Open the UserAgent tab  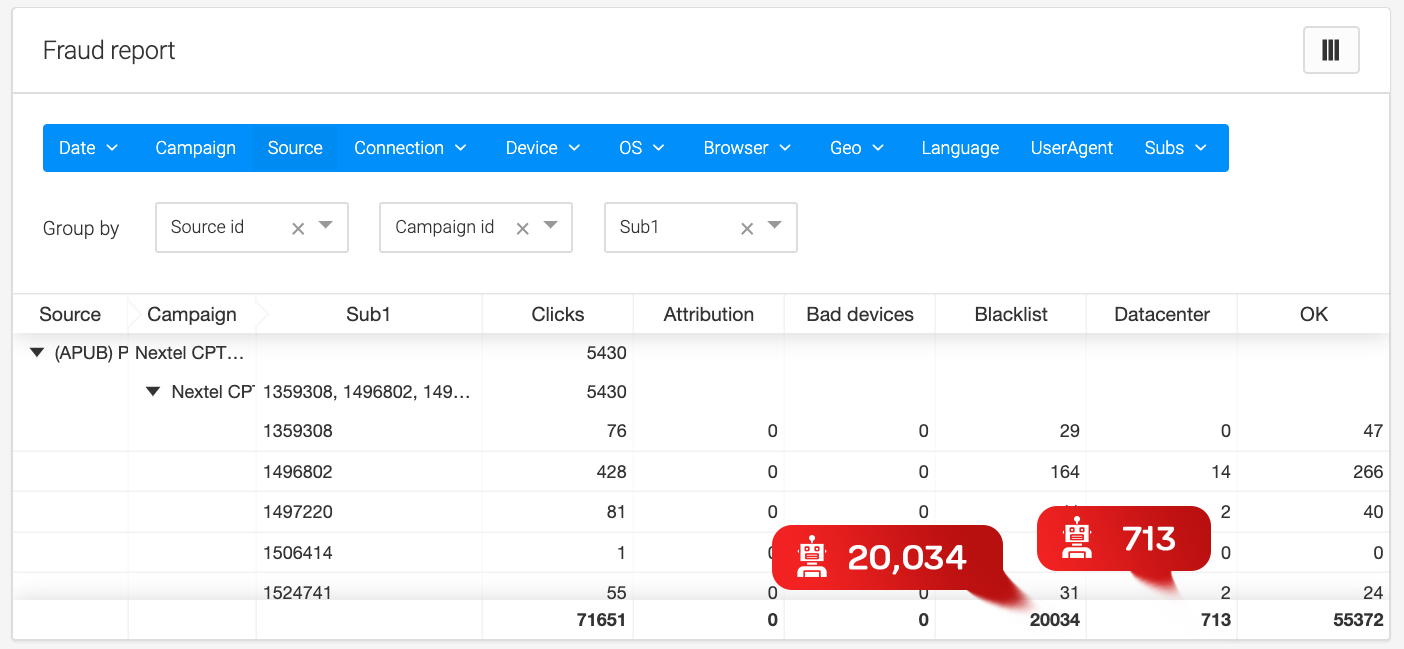[1071, 147]
